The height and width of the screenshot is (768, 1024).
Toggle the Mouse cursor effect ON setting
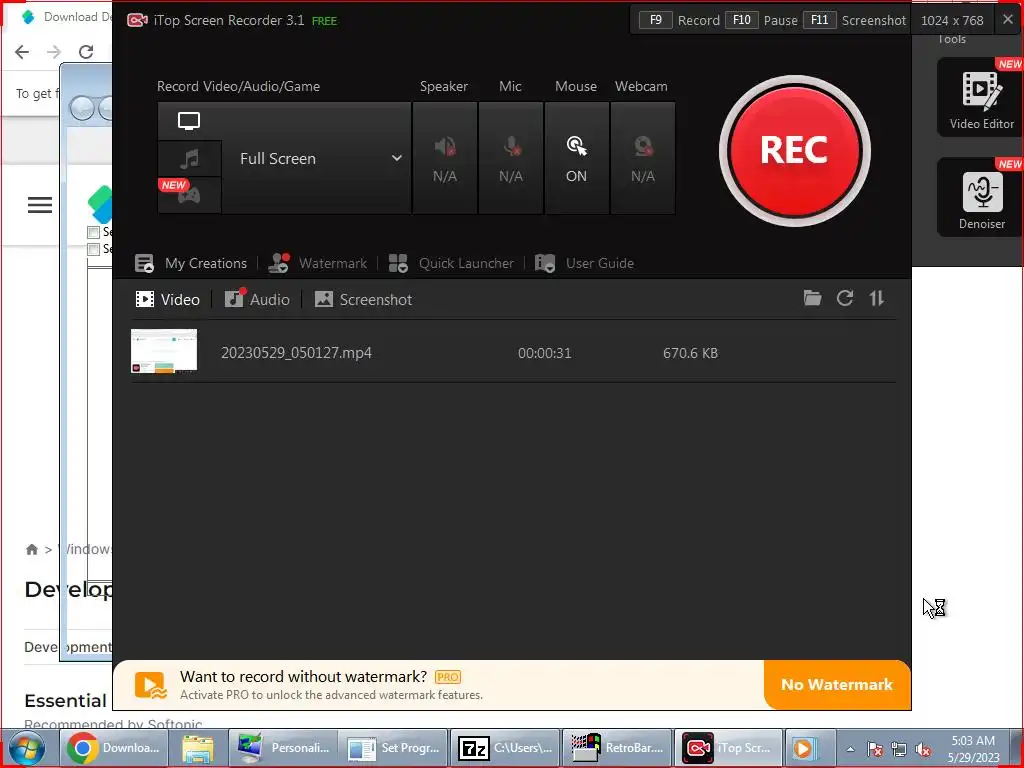point(577,158)
